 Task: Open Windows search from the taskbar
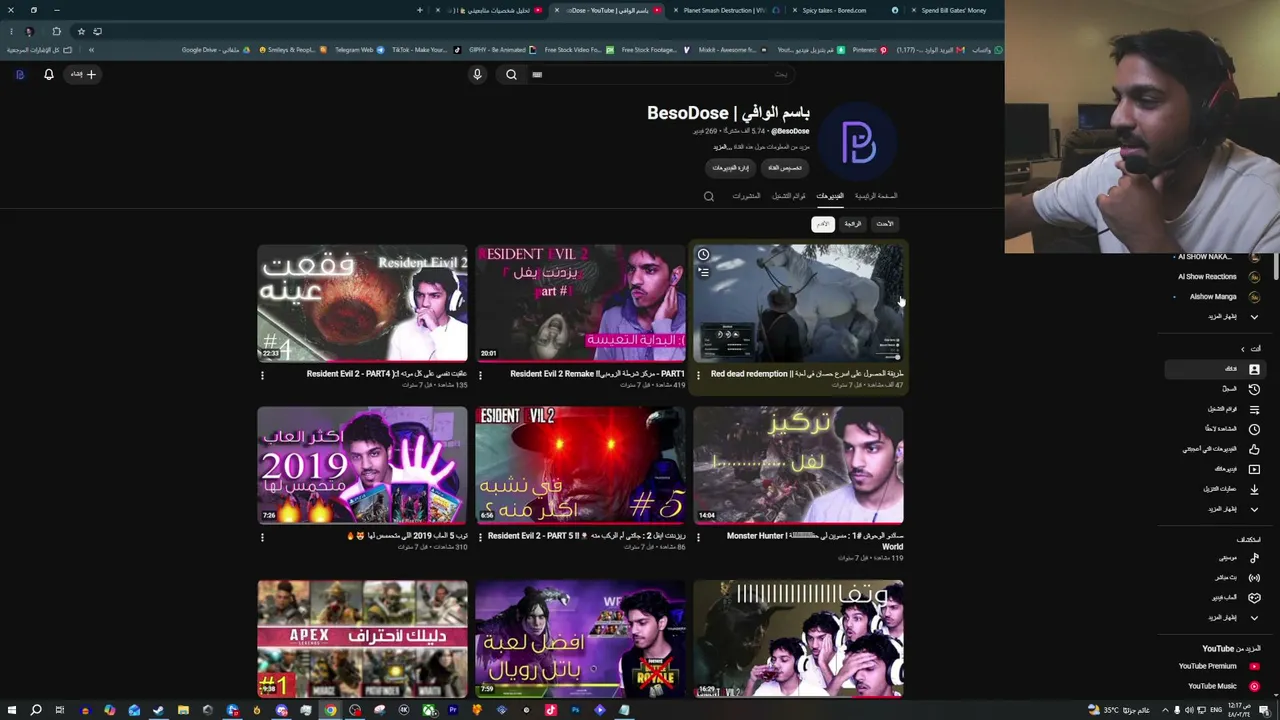[36, 710]
